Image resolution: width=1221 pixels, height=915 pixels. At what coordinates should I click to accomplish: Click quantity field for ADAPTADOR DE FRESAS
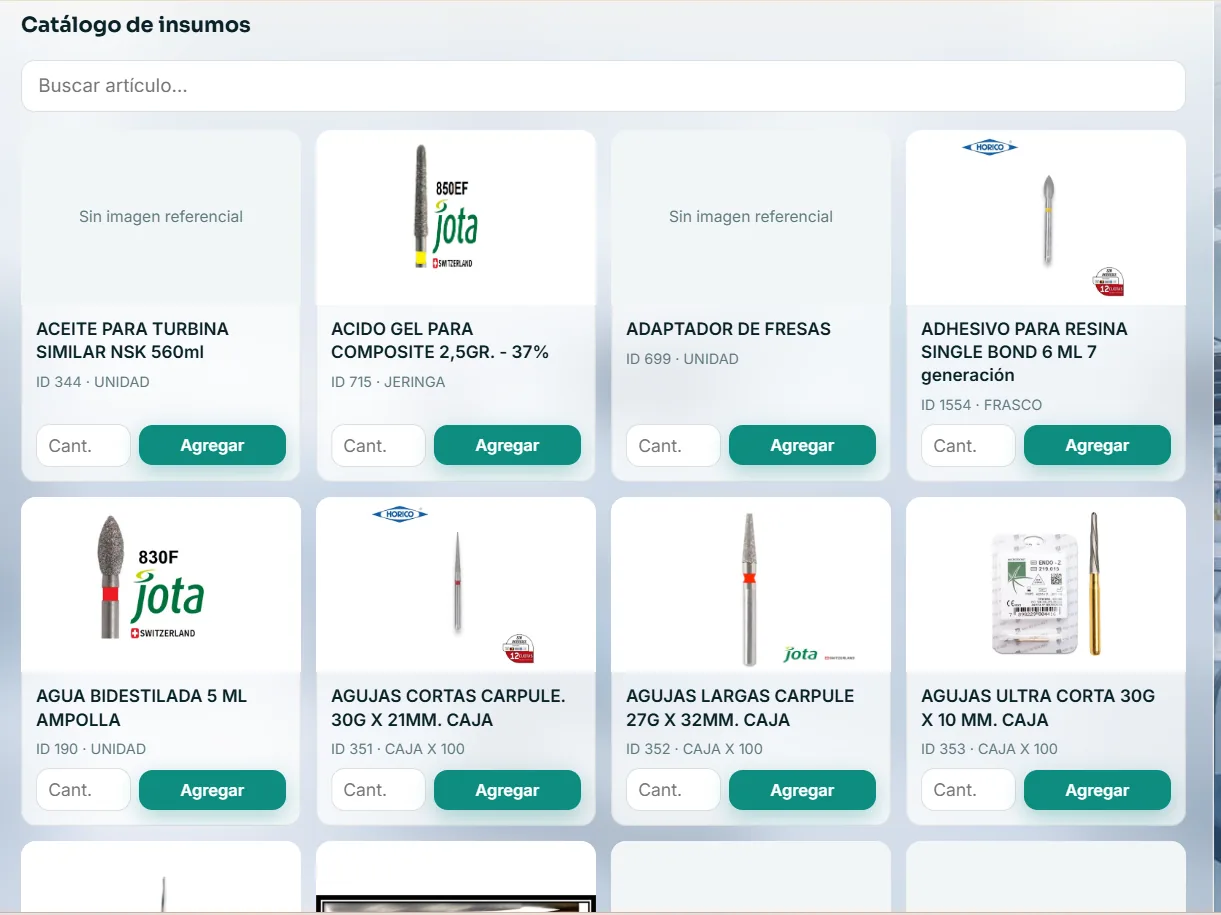(673, 445)
